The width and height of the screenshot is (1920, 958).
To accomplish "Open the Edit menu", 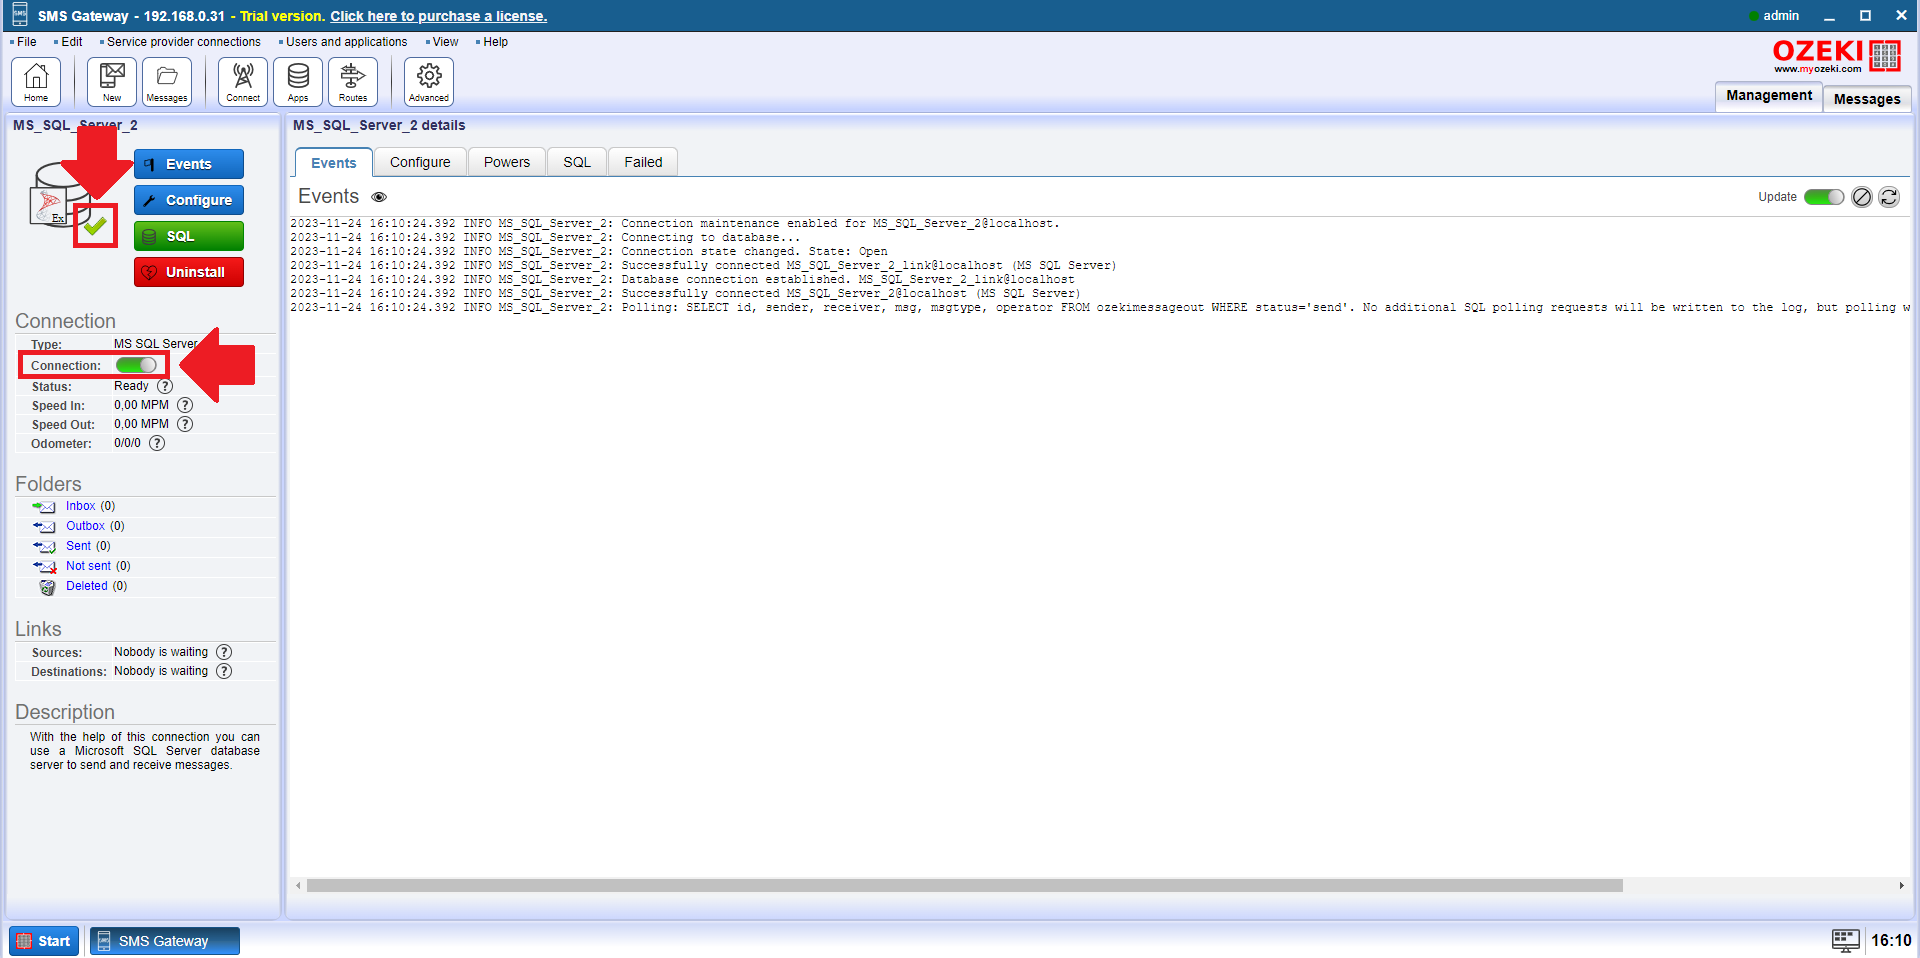I will click(71, 42).
